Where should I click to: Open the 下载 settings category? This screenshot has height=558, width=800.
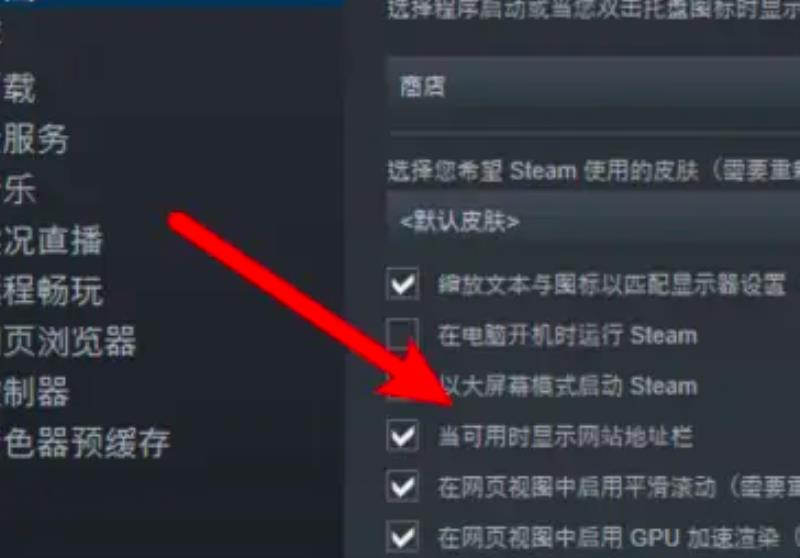point(18,88)
